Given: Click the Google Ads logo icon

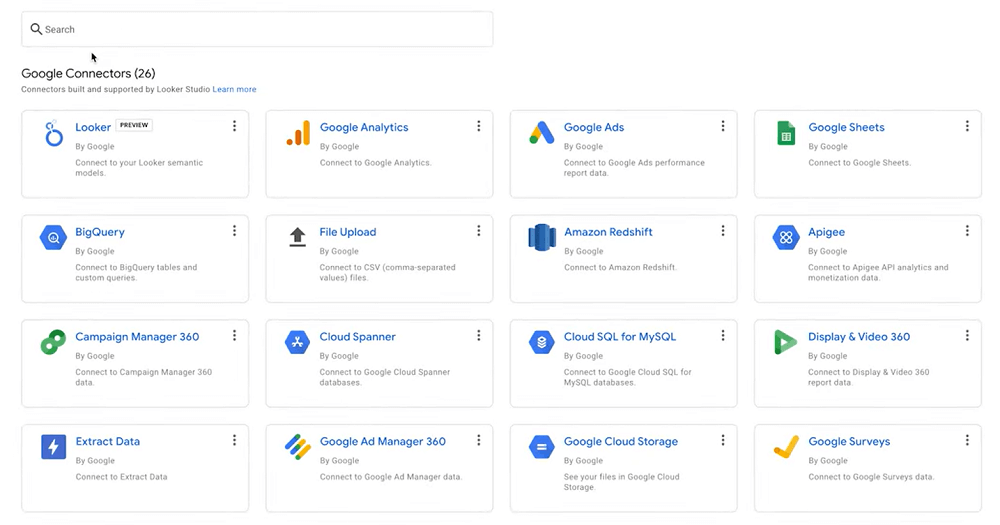Looking at the screenshot, I should (x=541, y=133).
